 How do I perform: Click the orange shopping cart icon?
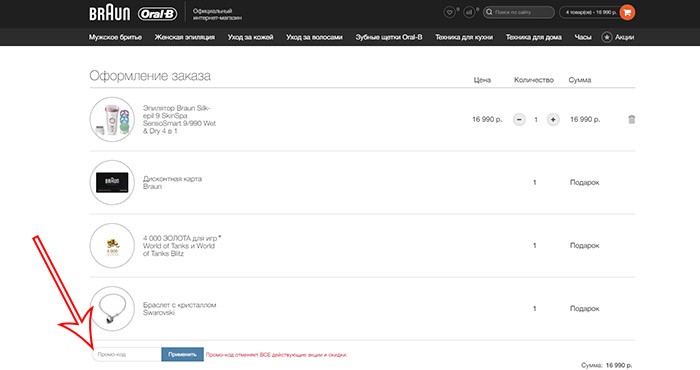(x=627, y=12)
